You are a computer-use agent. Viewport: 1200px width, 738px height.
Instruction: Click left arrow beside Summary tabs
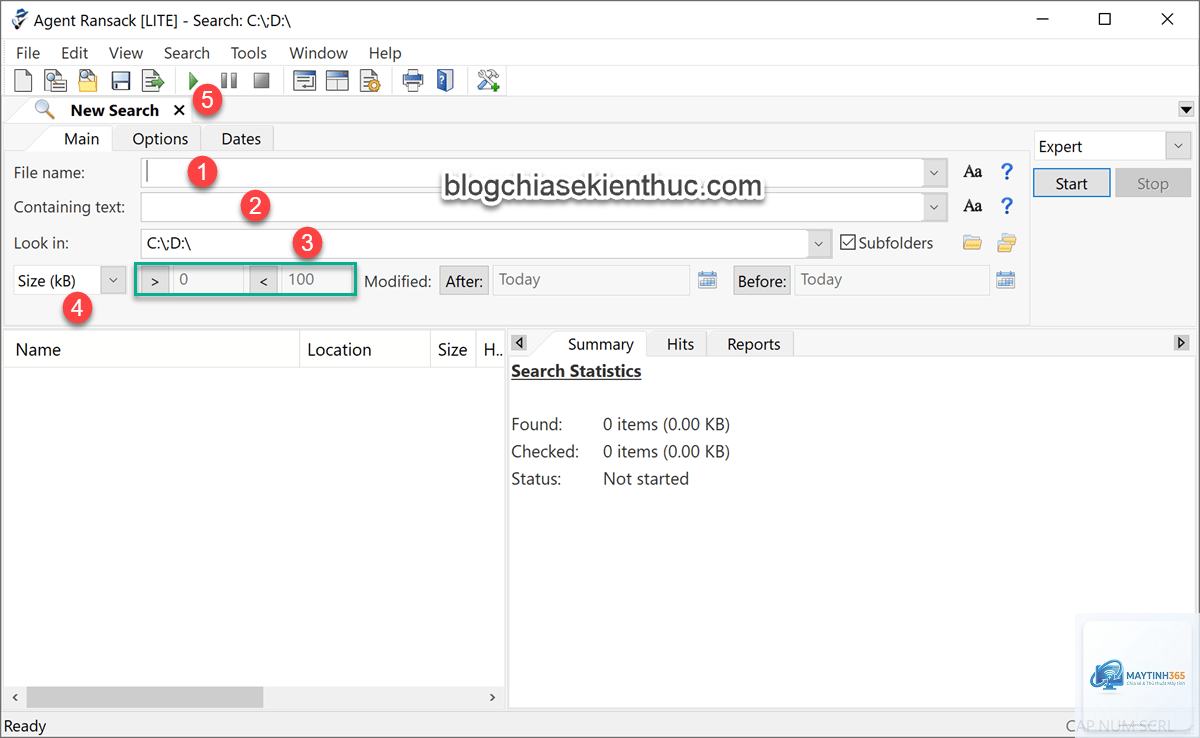pos(519,343)
